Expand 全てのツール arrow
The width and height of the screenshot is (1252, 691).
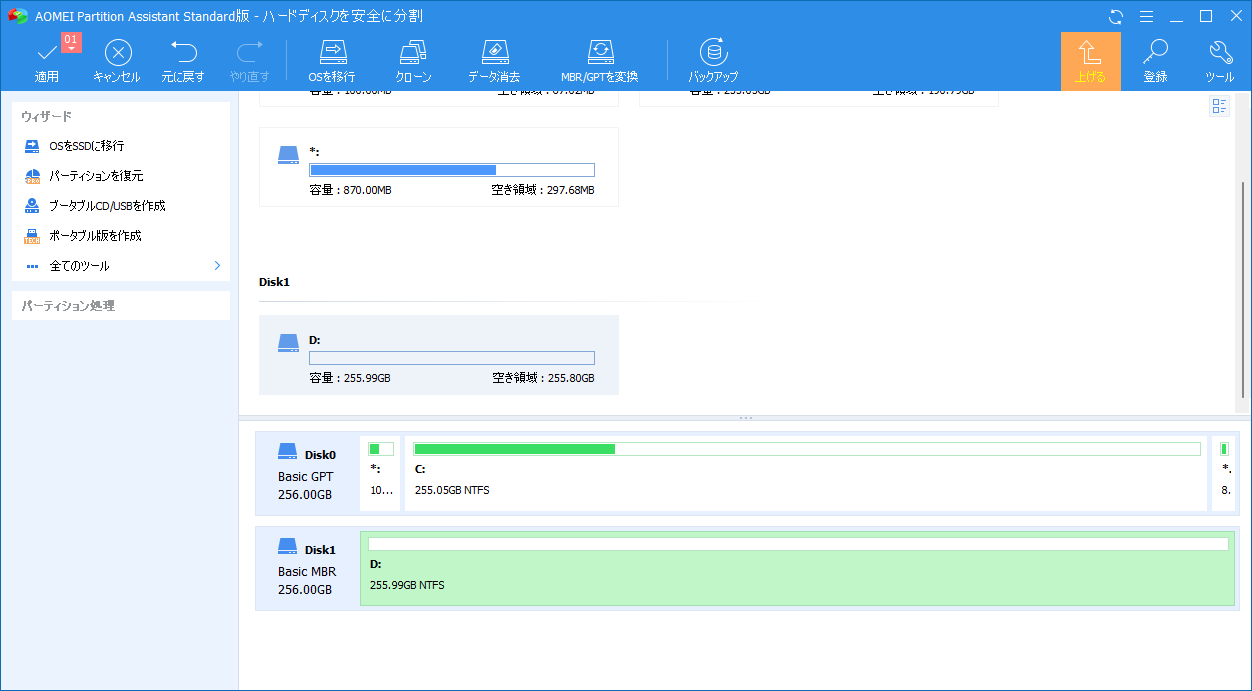(x=217, y=266)
